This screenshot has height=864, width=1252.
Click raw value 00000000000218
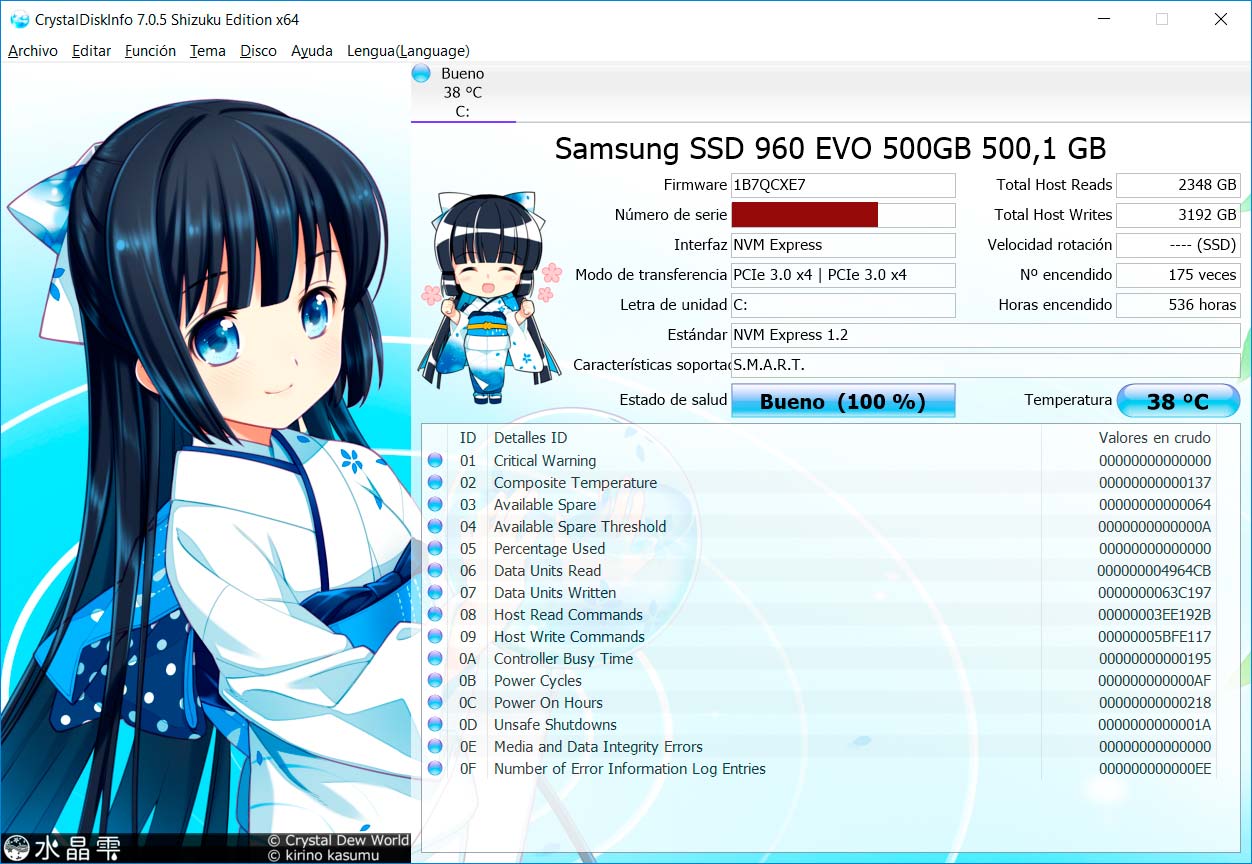pyautogui.click(x=1154, y=703)
